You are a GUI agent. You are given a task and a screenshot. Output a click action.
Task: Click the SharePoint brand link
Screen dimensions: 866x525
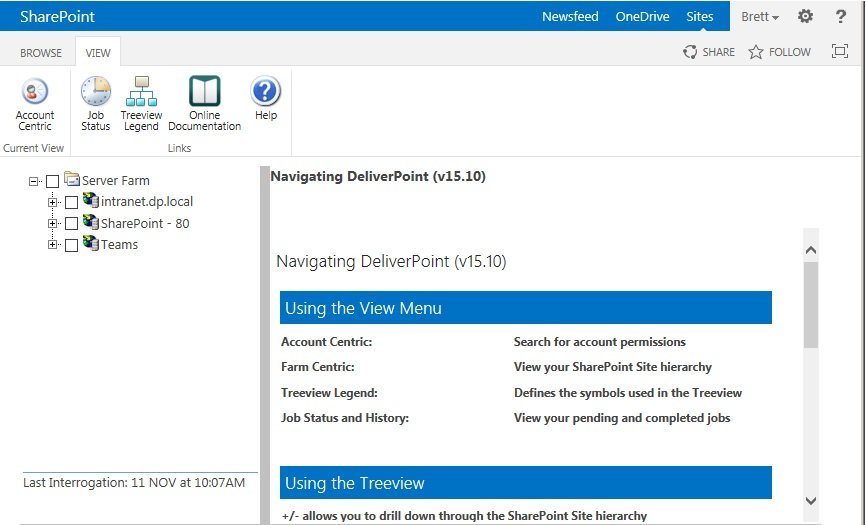click(x=57, y=17)
